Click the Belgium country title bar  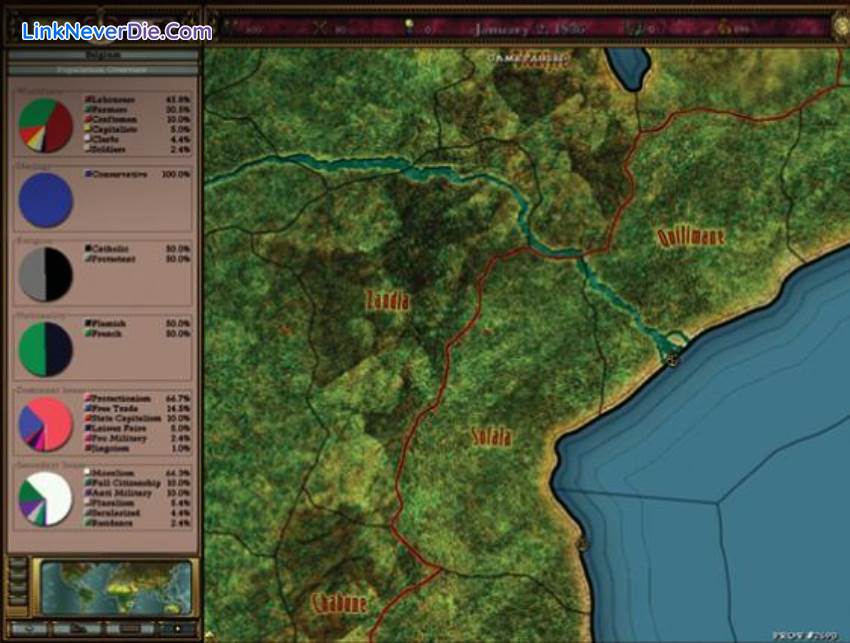click(103, 56)
